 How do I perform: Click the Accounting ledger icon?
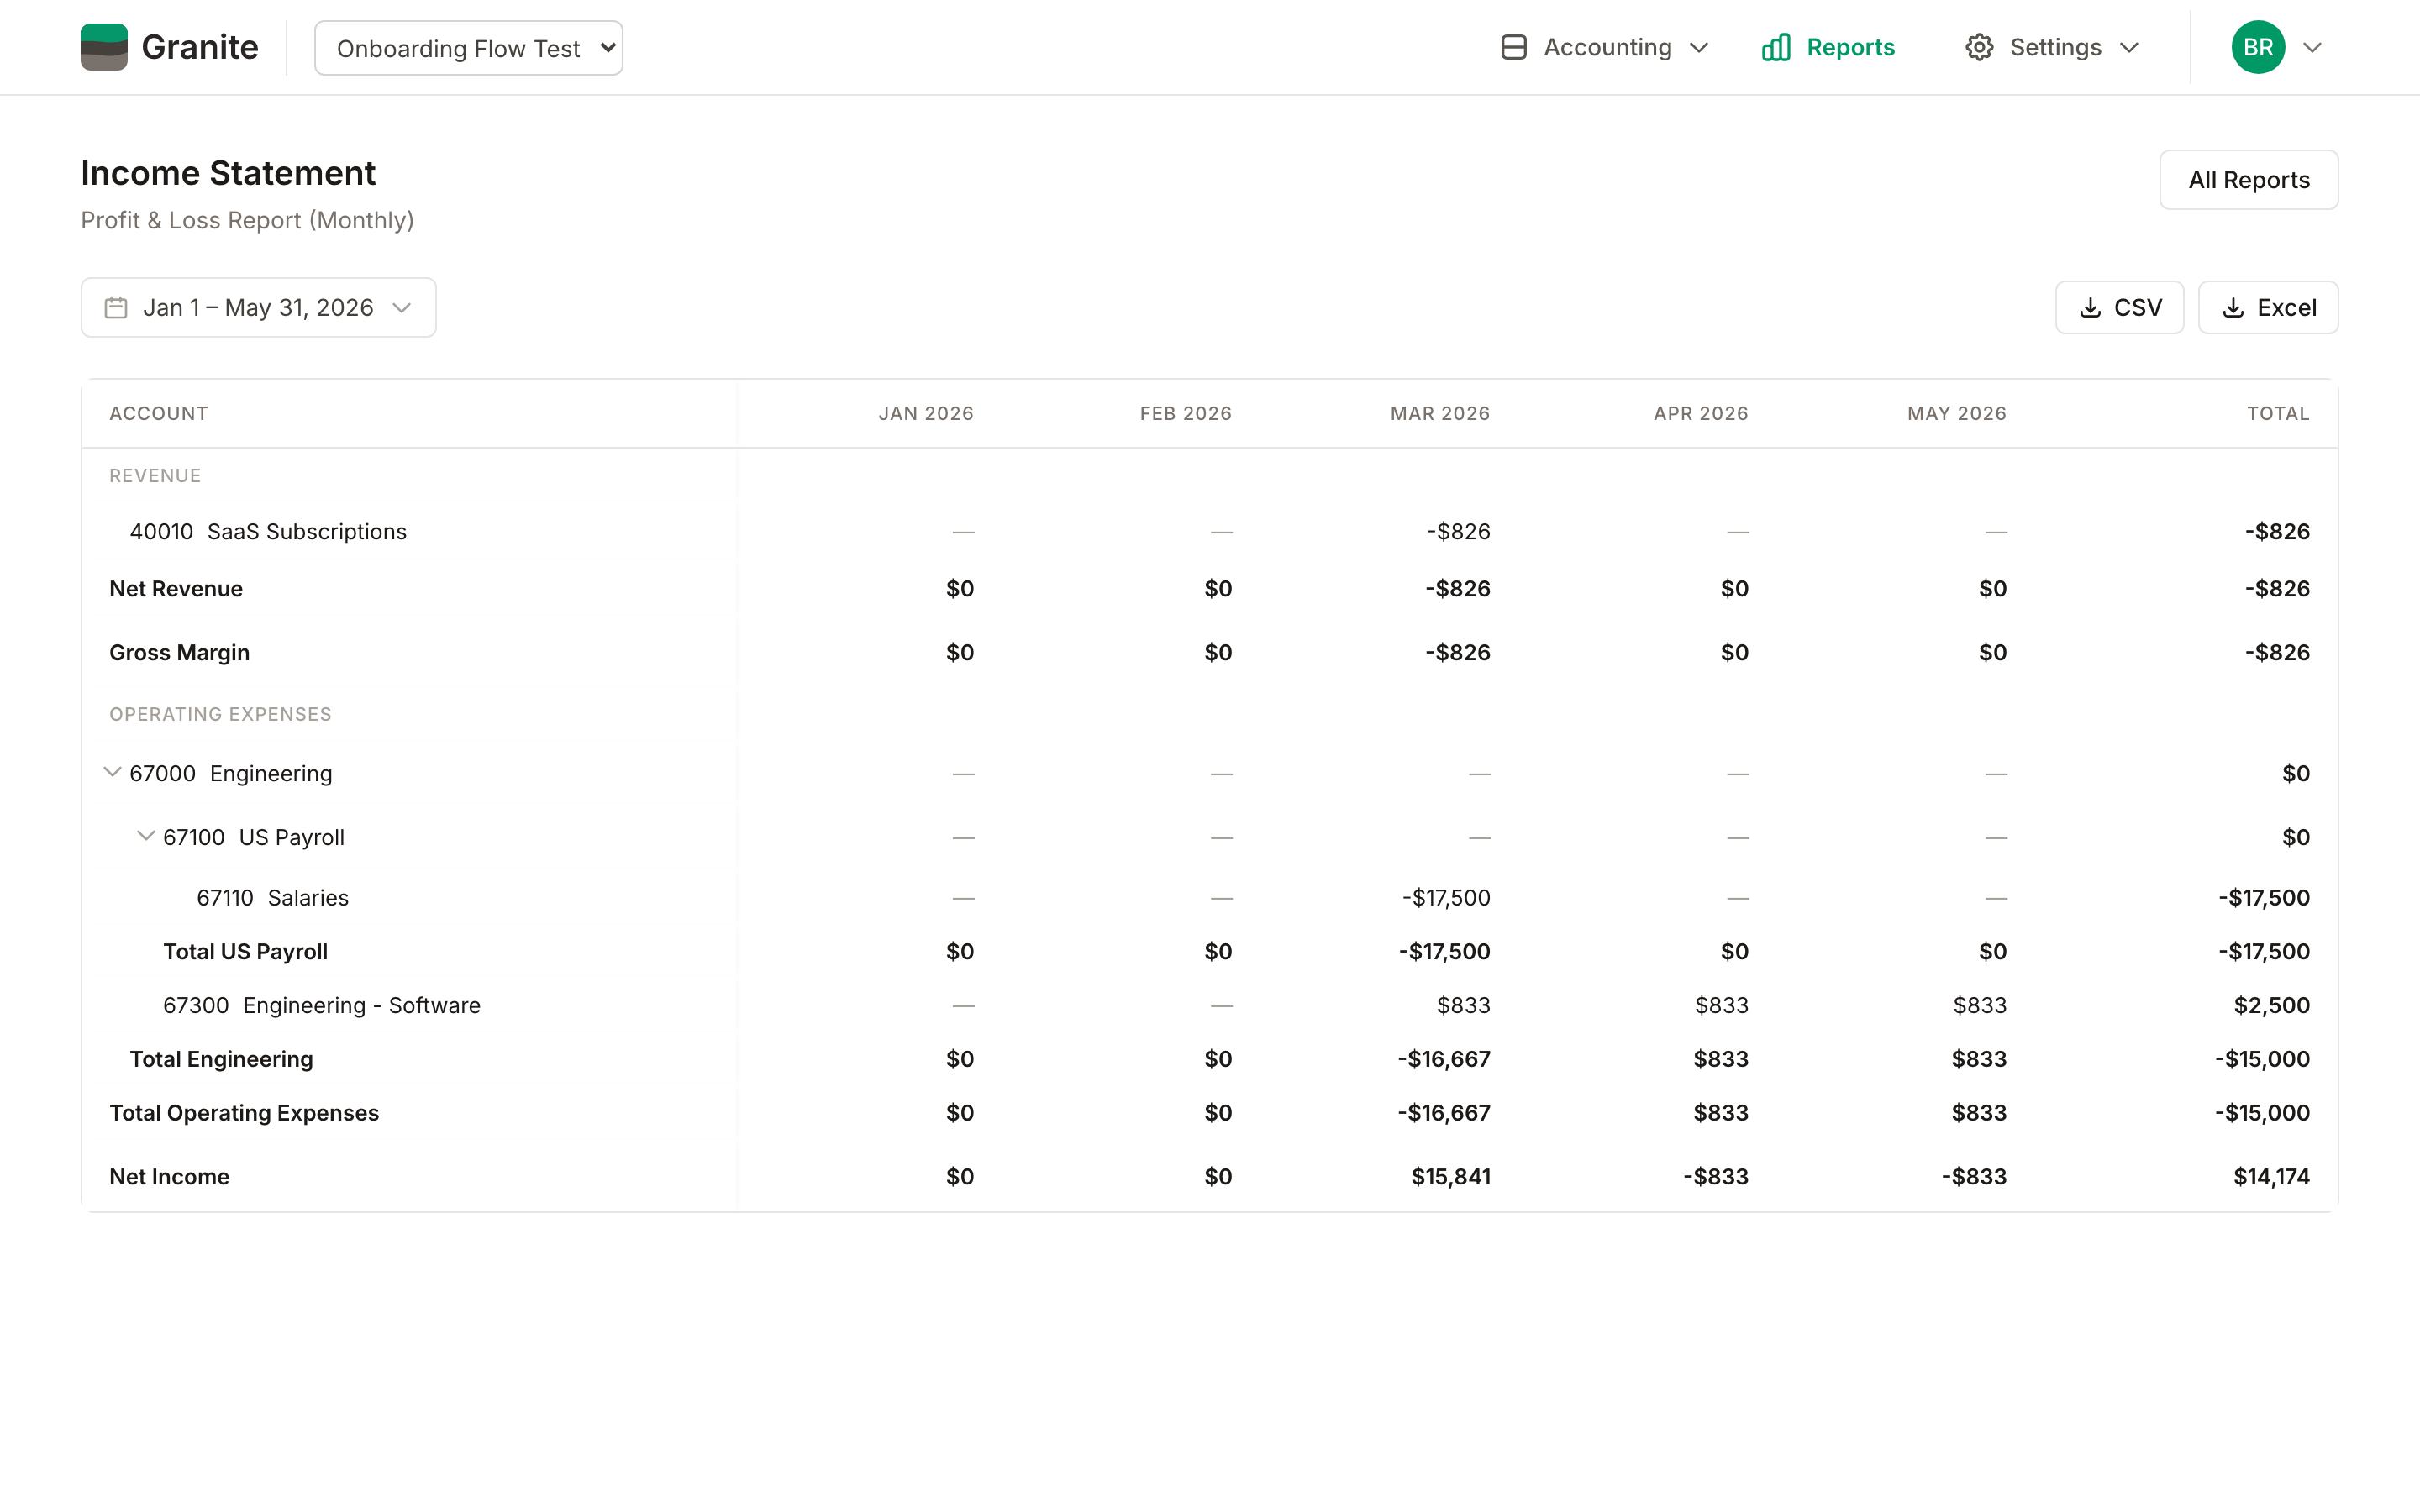[1514, 47]
